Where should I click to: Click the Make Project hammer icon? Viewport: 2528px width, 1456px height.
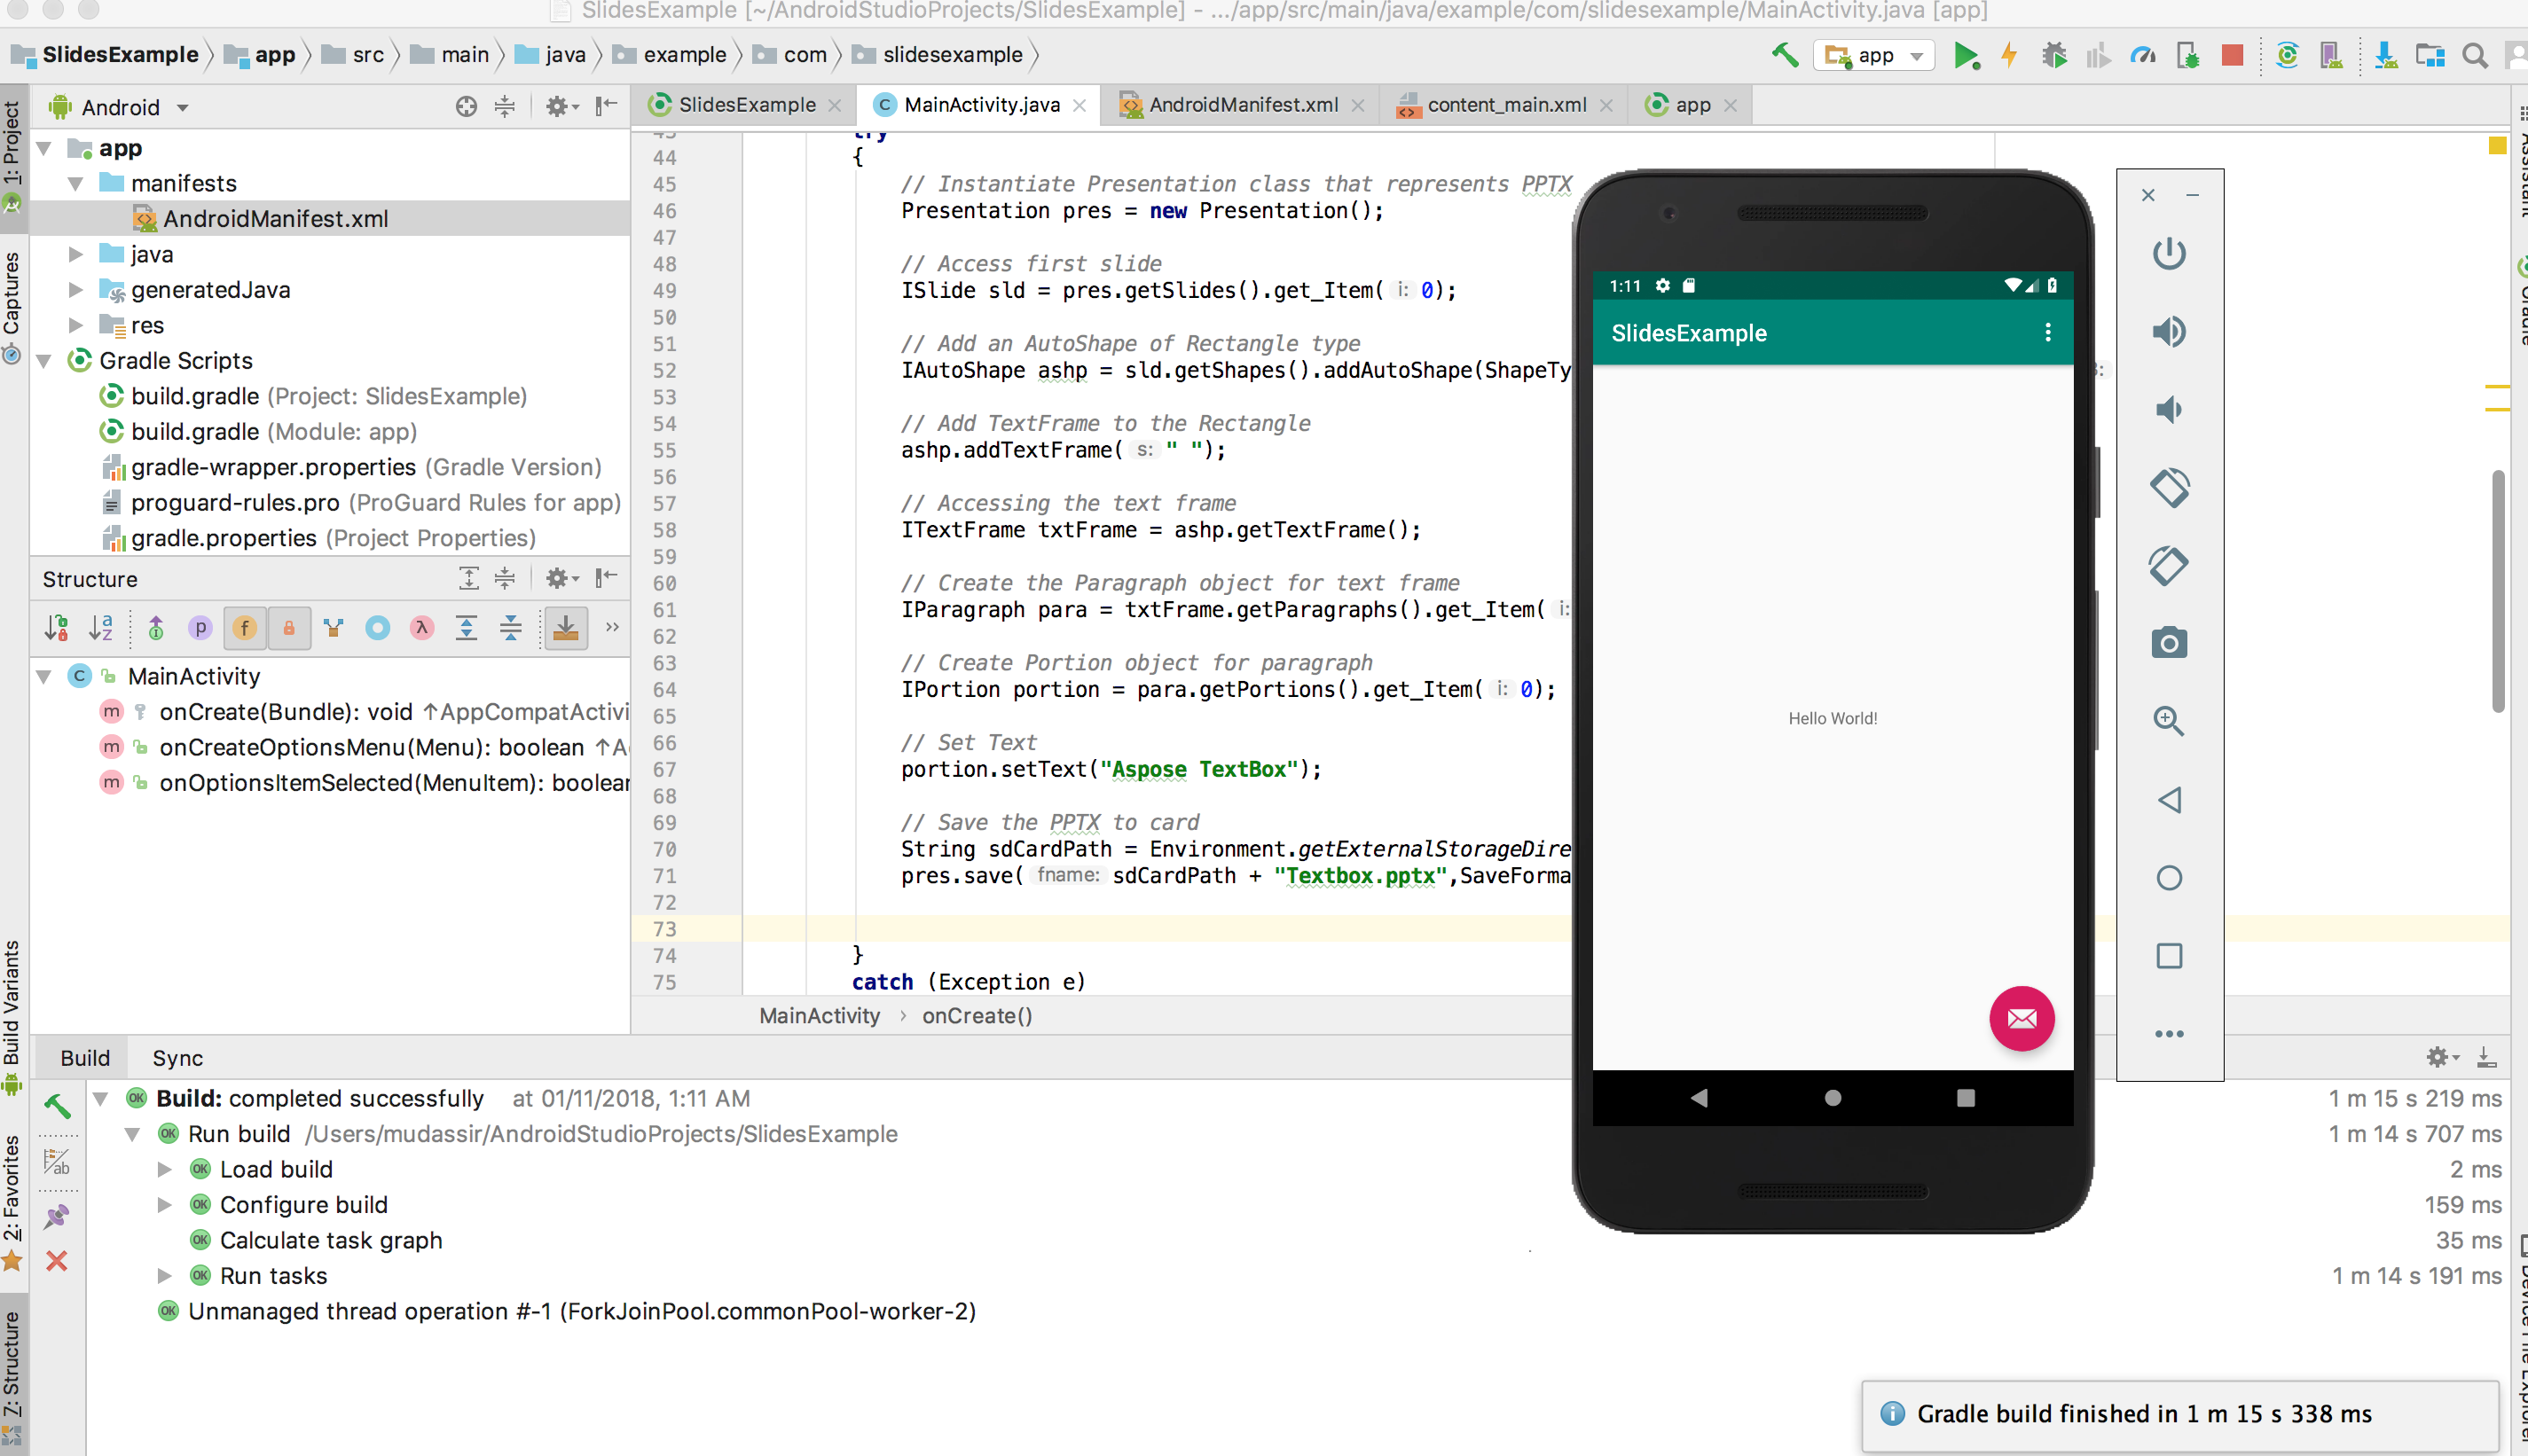tap(1785, 55)
